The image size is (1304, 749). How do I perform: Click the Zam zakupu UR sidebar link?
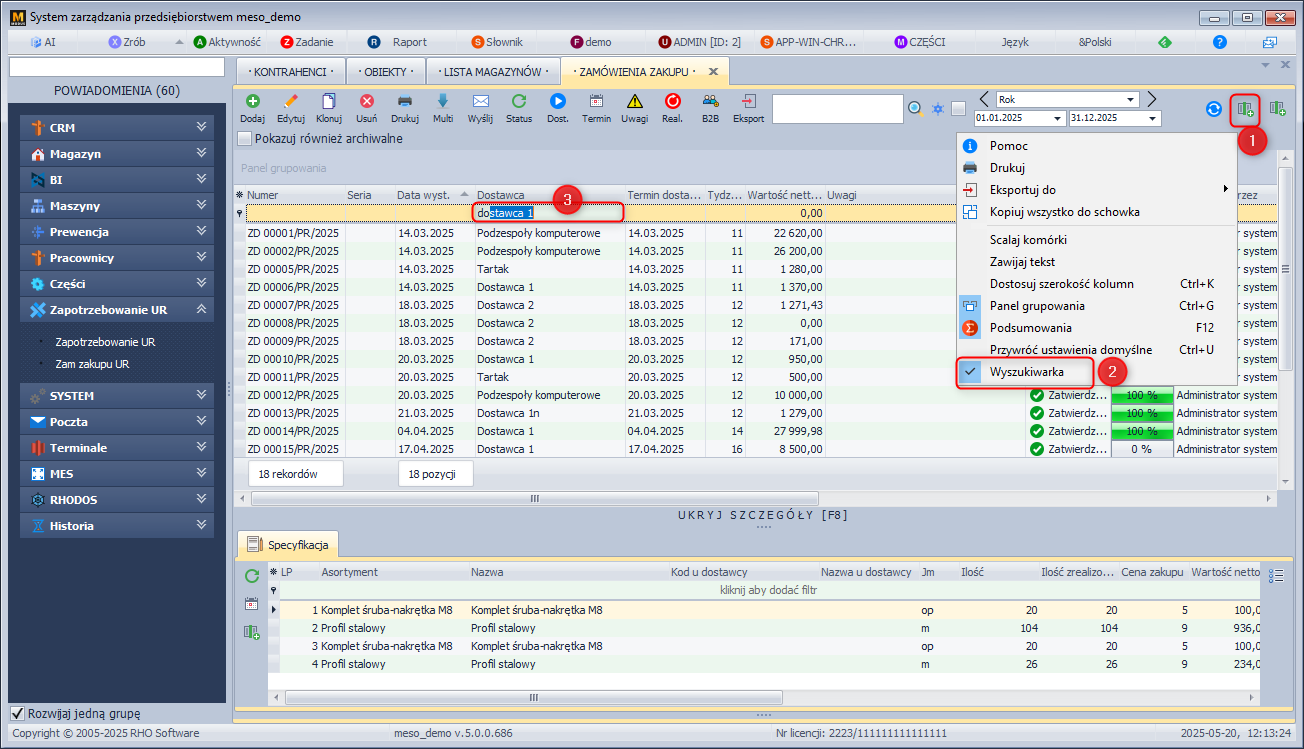(x=92, y=364)
